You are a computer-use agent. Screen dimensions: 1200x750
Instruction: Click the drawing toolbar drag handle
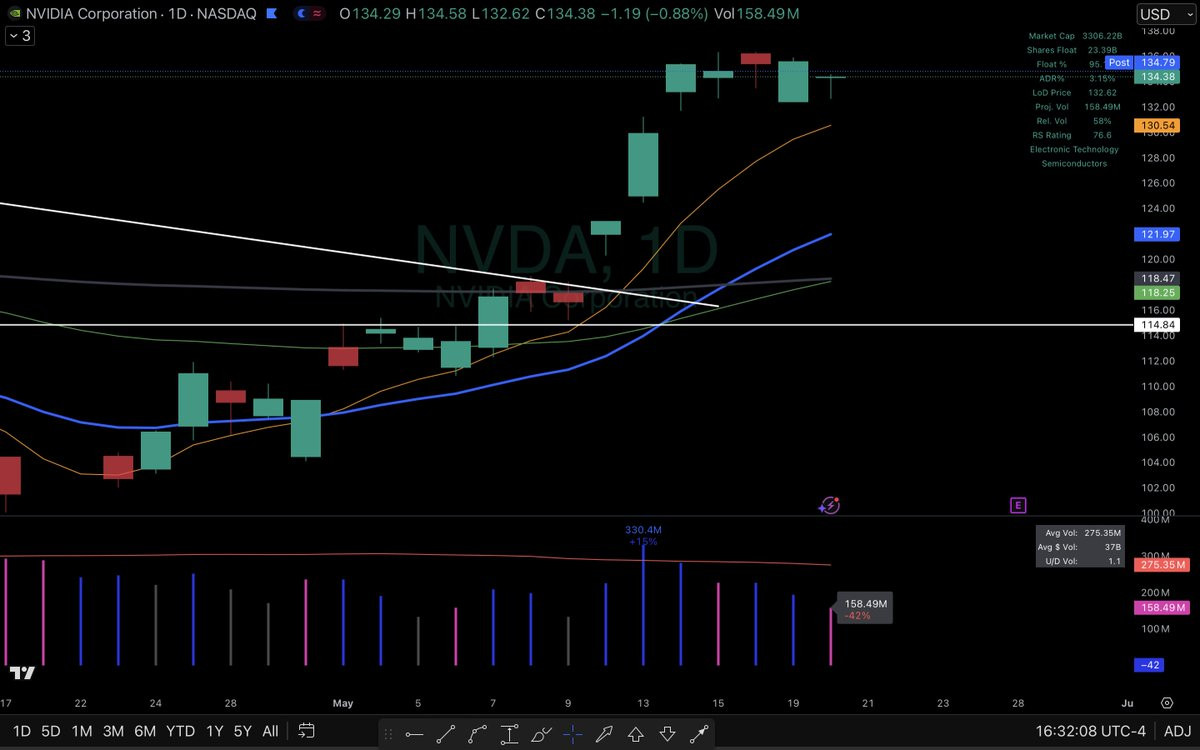pos(387,734)
